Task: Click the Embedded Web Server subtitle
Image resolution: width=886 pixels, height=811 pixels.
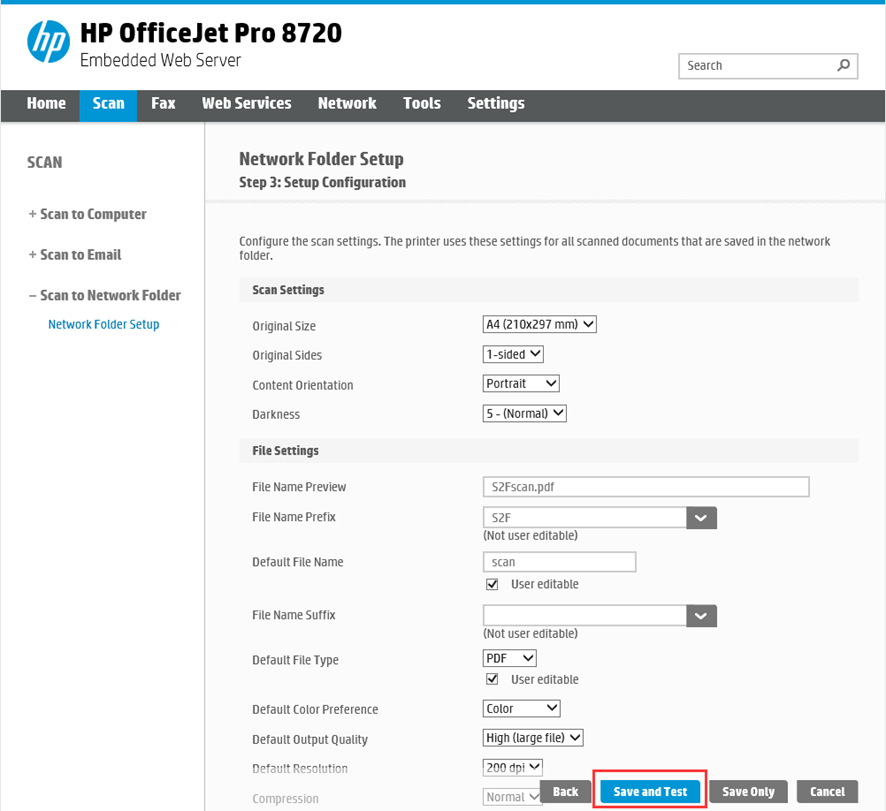Action: pos(160,60)
